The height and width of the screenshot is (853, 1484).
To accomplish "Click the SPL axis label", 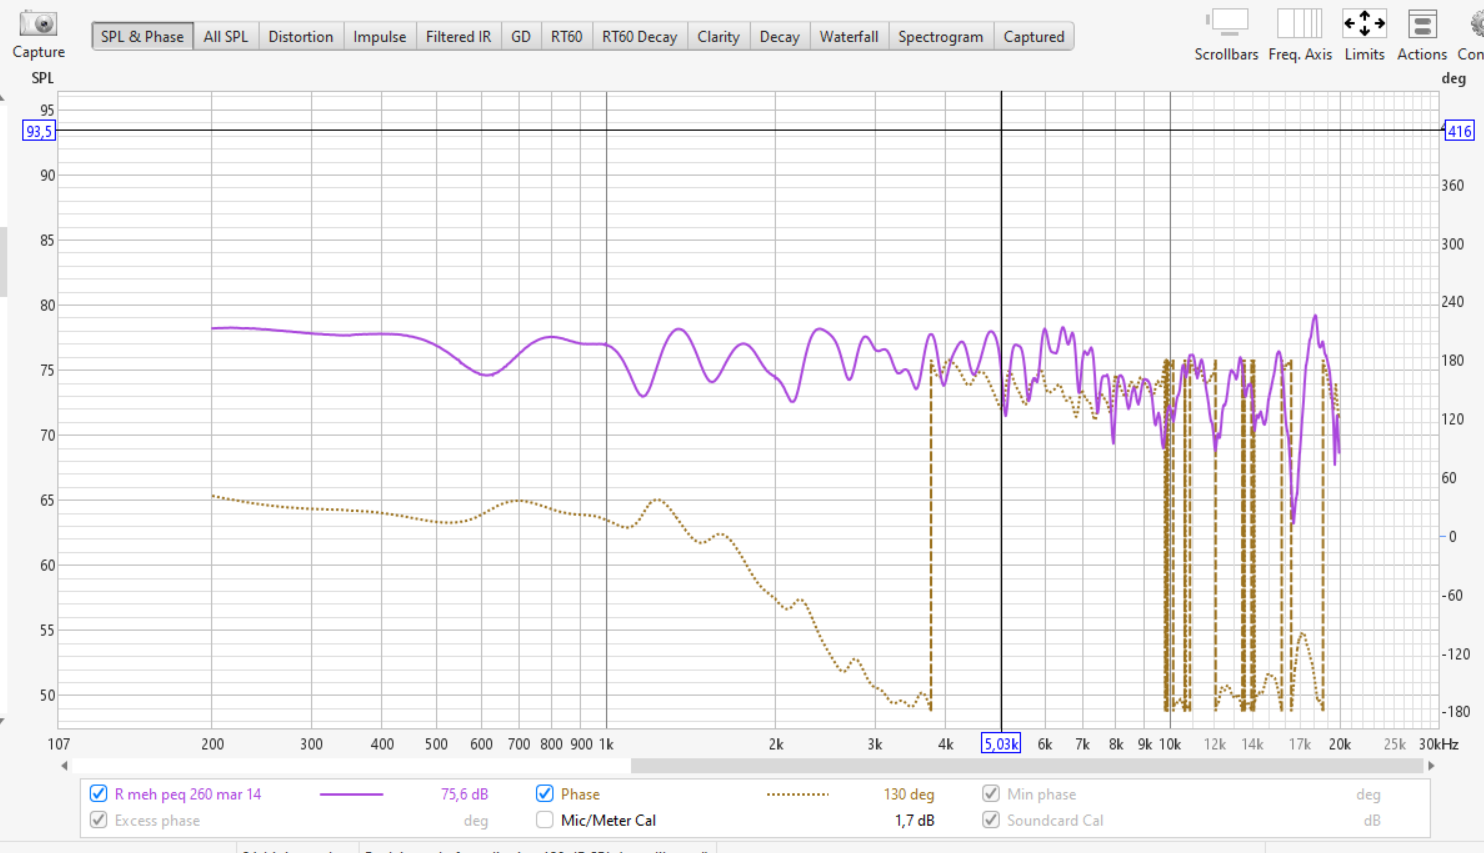I will tap(42, 77).
